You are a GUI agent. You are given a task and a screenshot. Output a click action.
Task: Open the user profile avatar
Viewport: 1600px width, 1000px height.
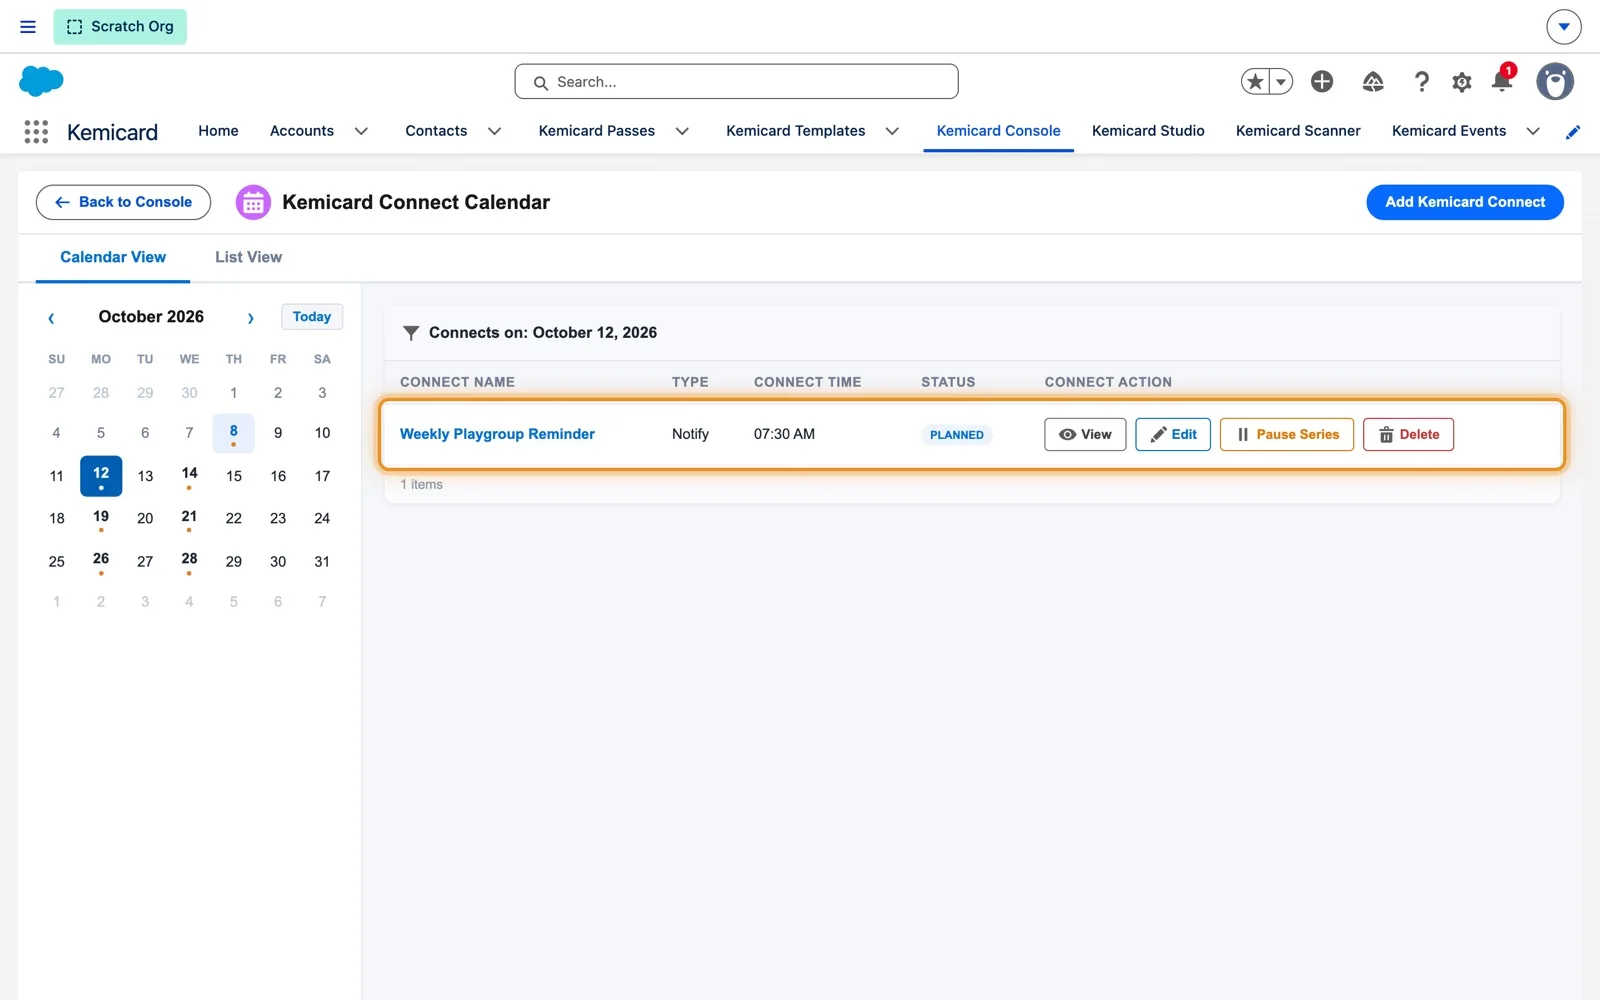(1555, 82)
